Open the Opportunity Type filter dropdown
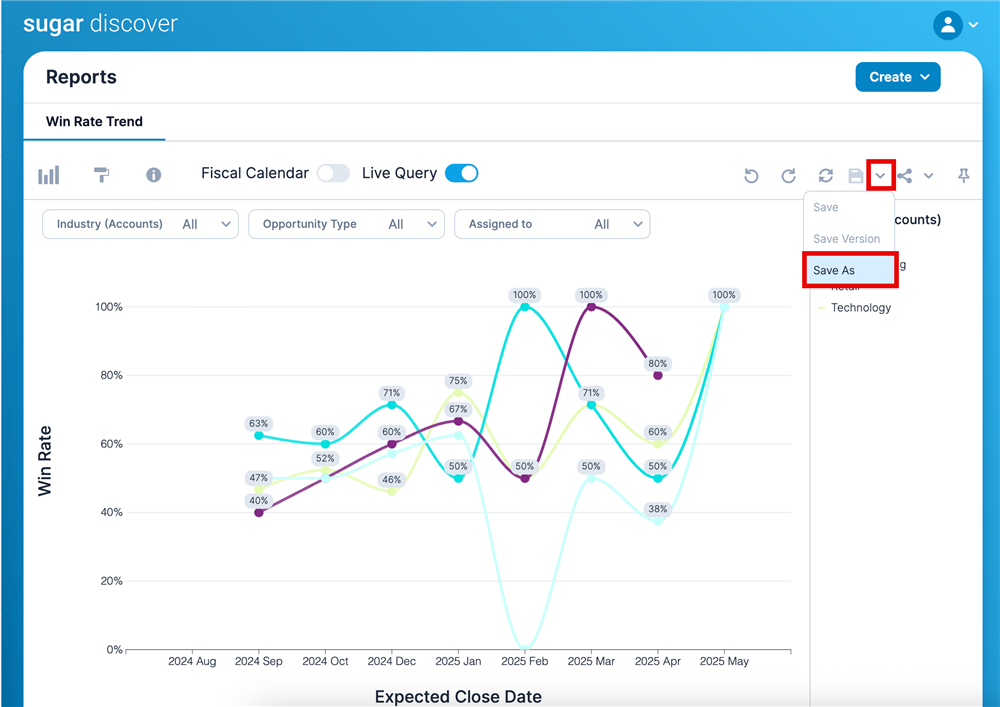Image resolution: width=1000 pixels, height=707 pixels. click(346, 224)
